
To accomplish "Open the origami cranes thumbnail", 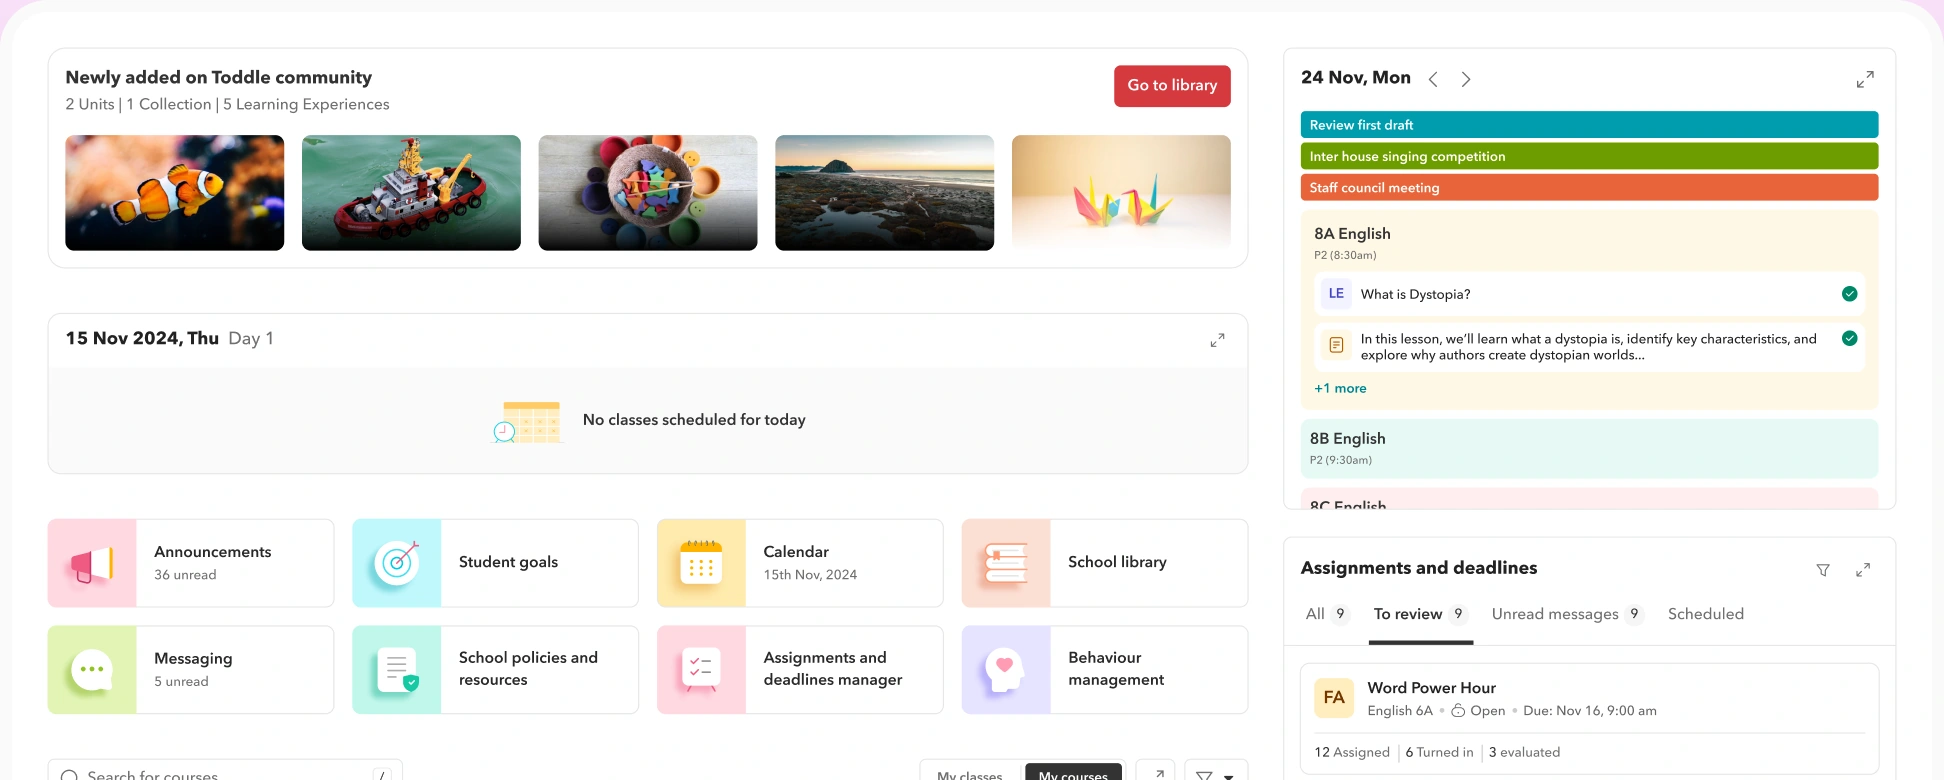I will [x=1121, y=193].
